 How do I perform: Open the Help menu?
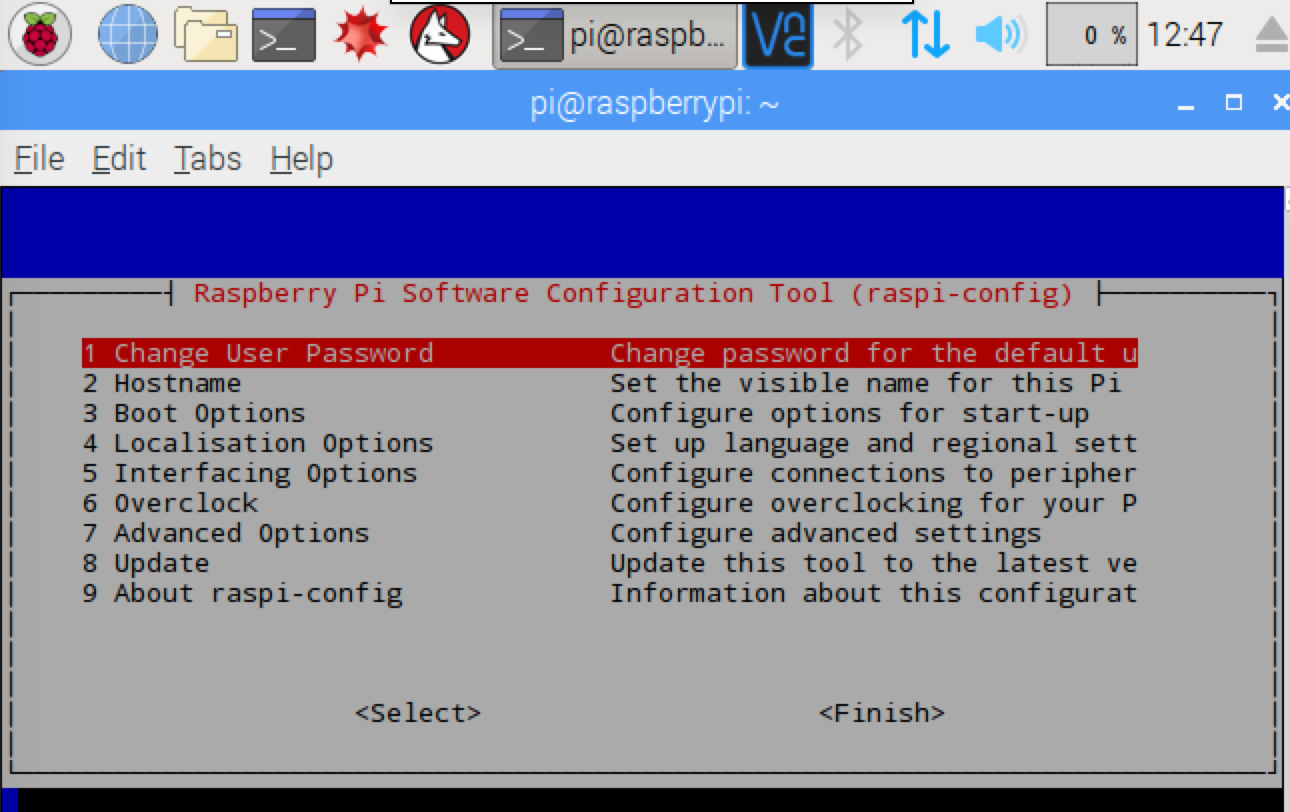pos(301,159)
